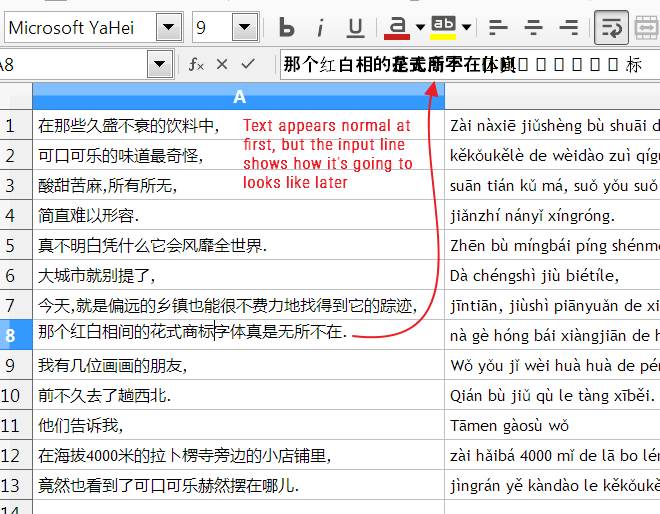Select row 12 header
660x514 pixels.
[x=16, y=455]
